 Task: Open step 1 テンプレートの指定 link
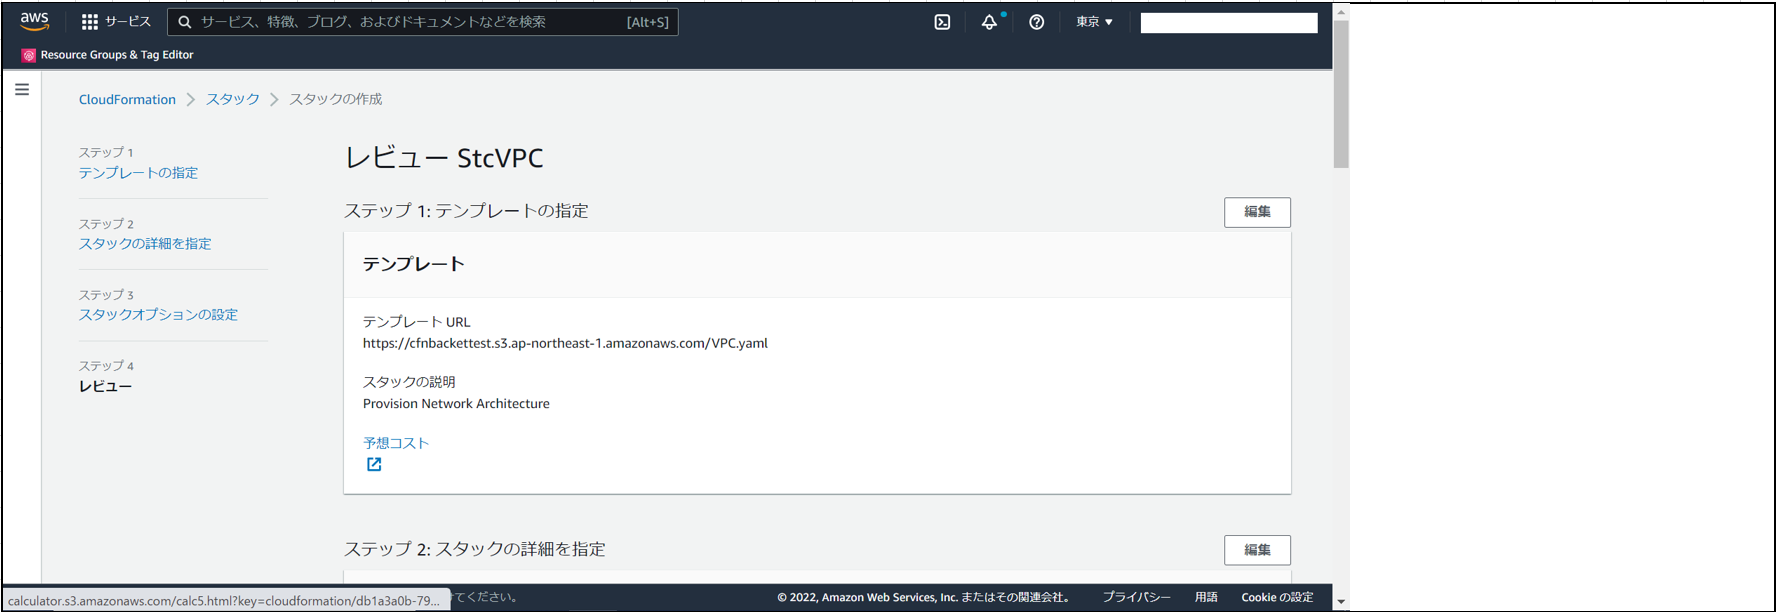point(138,173)
